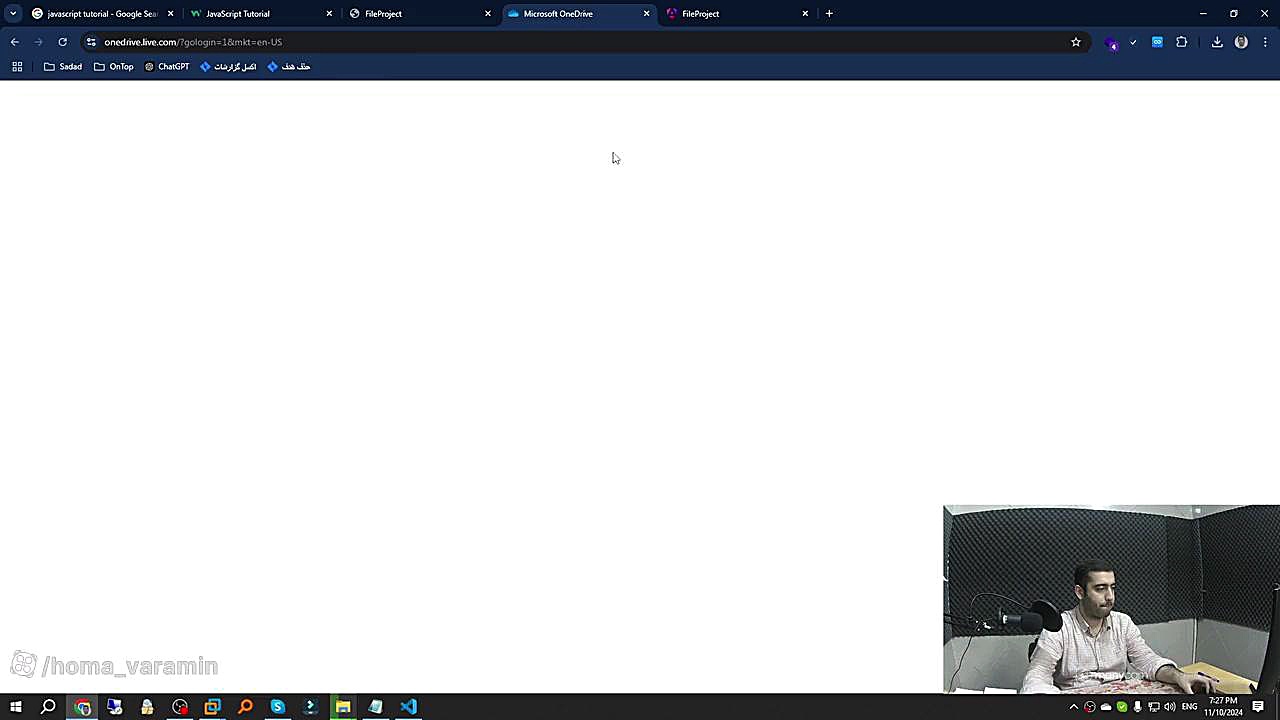
Task: Open the Windows notification center
Action: coord(1258,707)
